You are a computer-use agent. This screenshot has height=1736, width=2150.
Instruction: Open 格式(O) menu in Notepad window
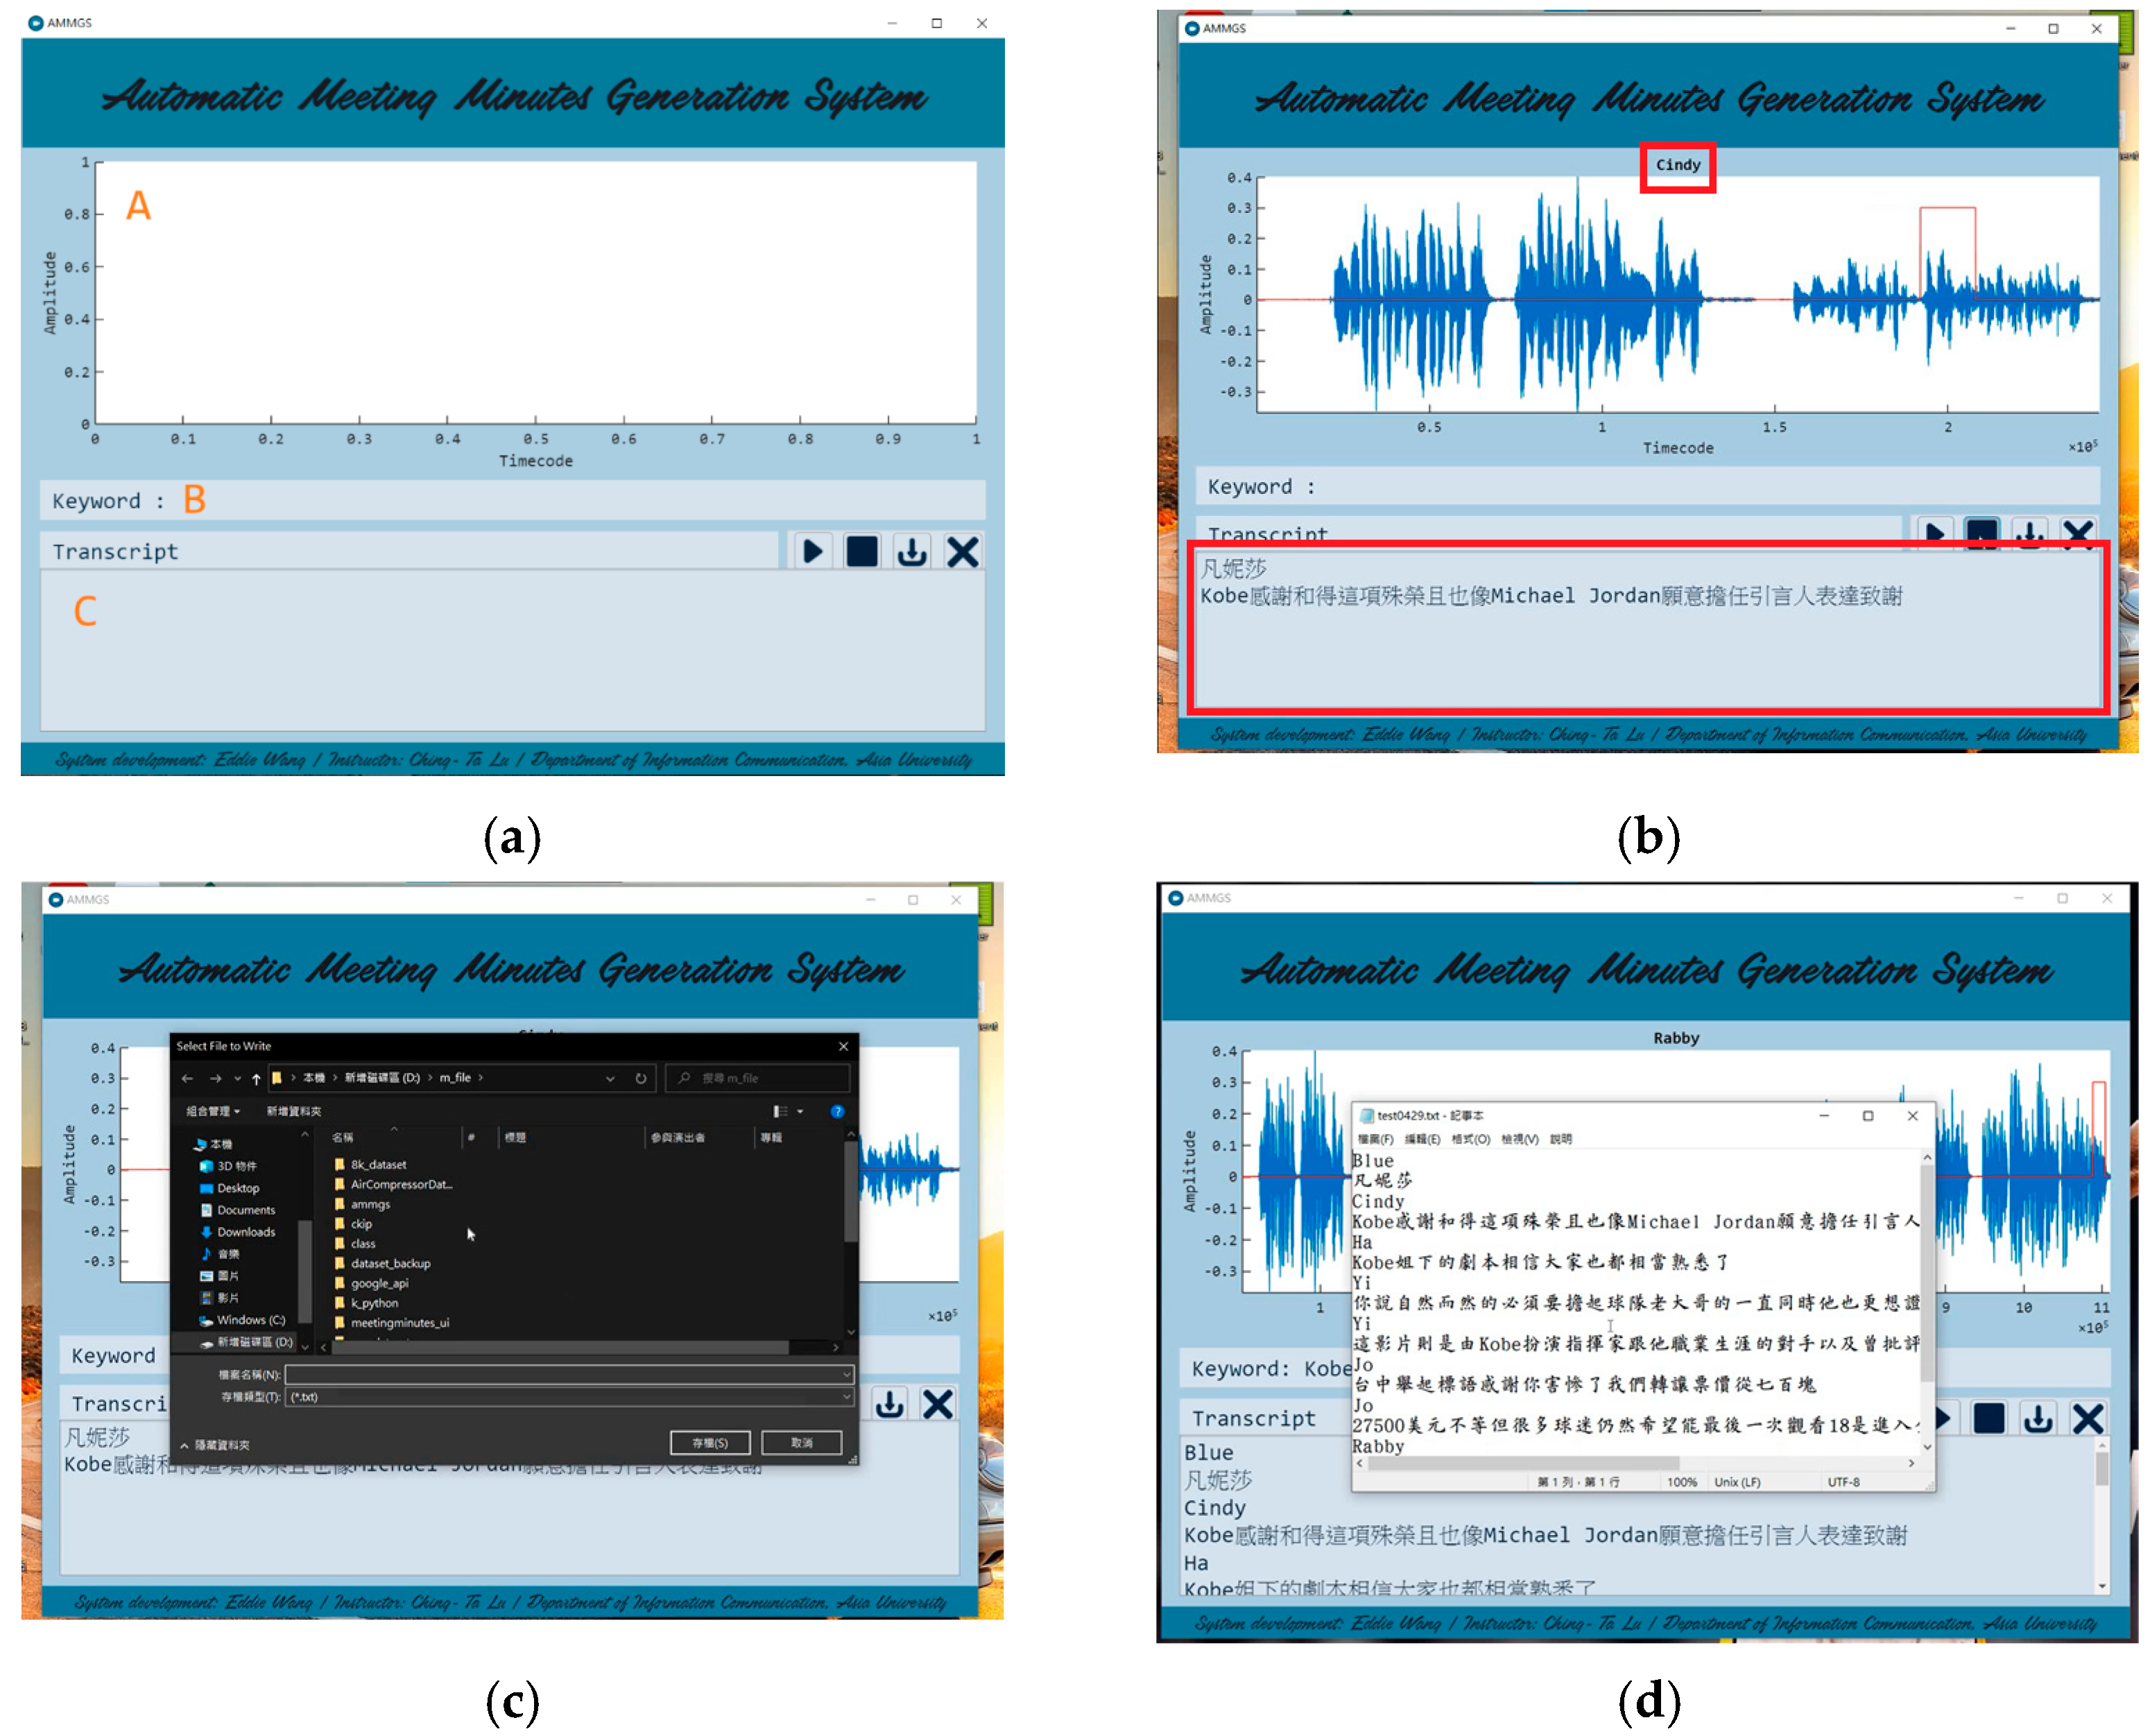[x=1470, y=1139]
